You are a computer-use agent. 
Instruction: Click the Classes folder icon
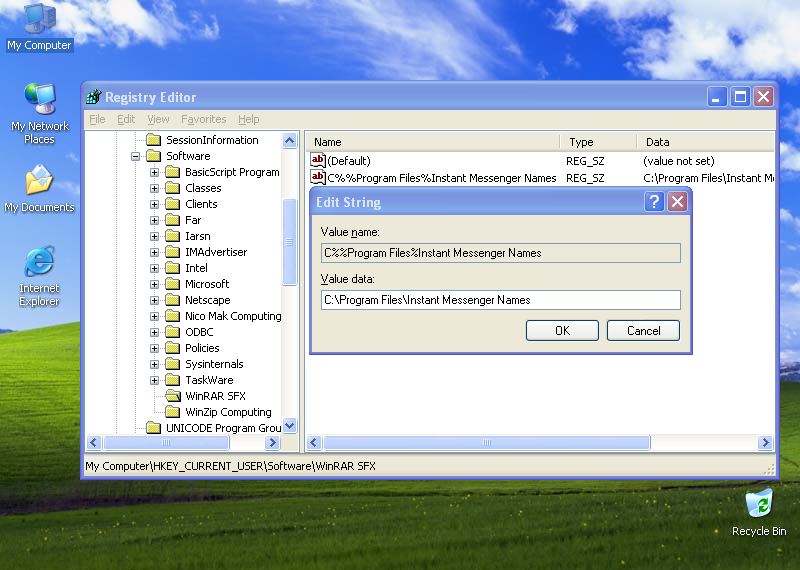(x=172, y=188)
